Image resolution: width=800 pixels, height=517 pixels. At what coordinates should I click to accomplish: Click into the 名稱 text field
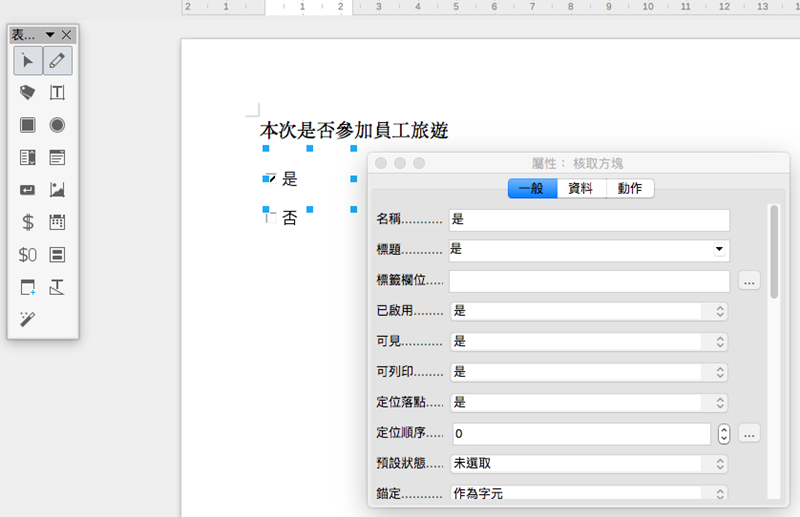coord(589,219)
